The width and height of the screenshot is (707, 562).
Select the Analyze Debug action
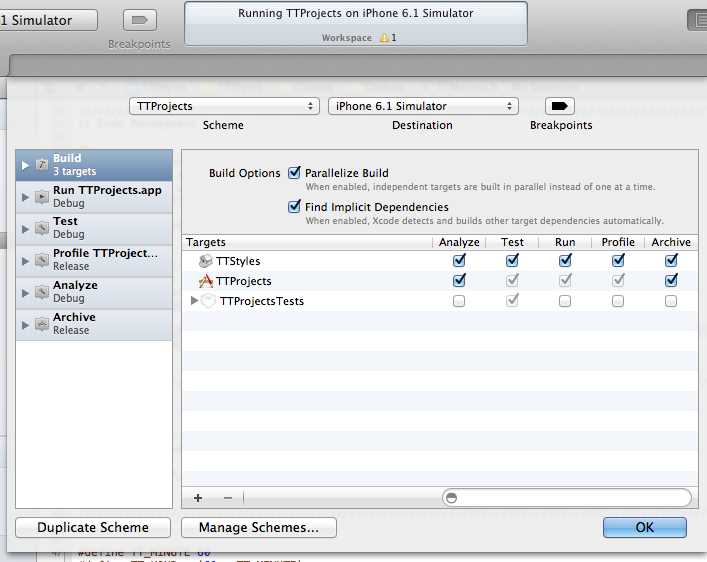pyautogui.click(x=94, y=292)
